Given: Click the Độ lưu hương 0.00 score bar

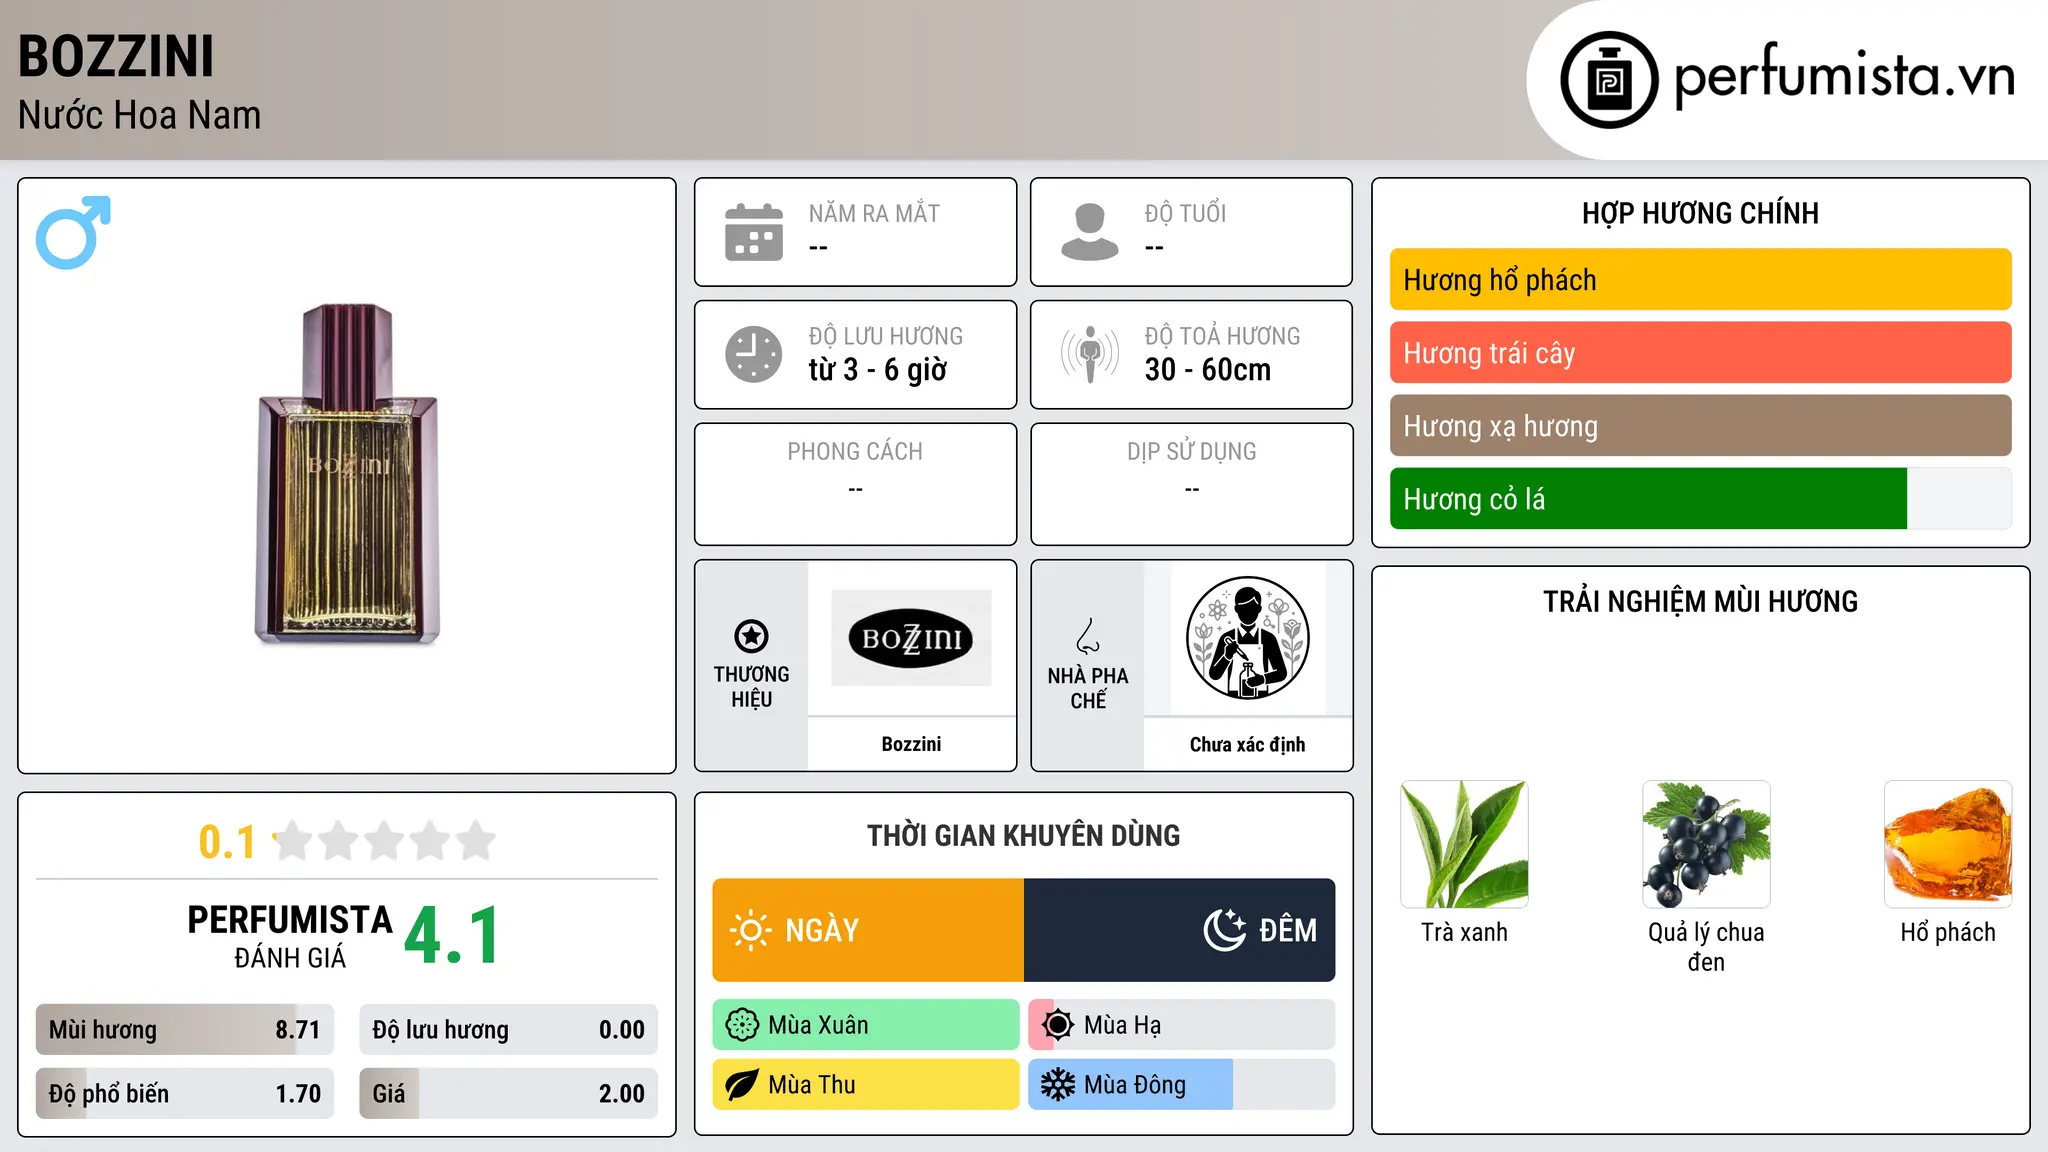Looking at the screenshot, I should [508, 1030].
